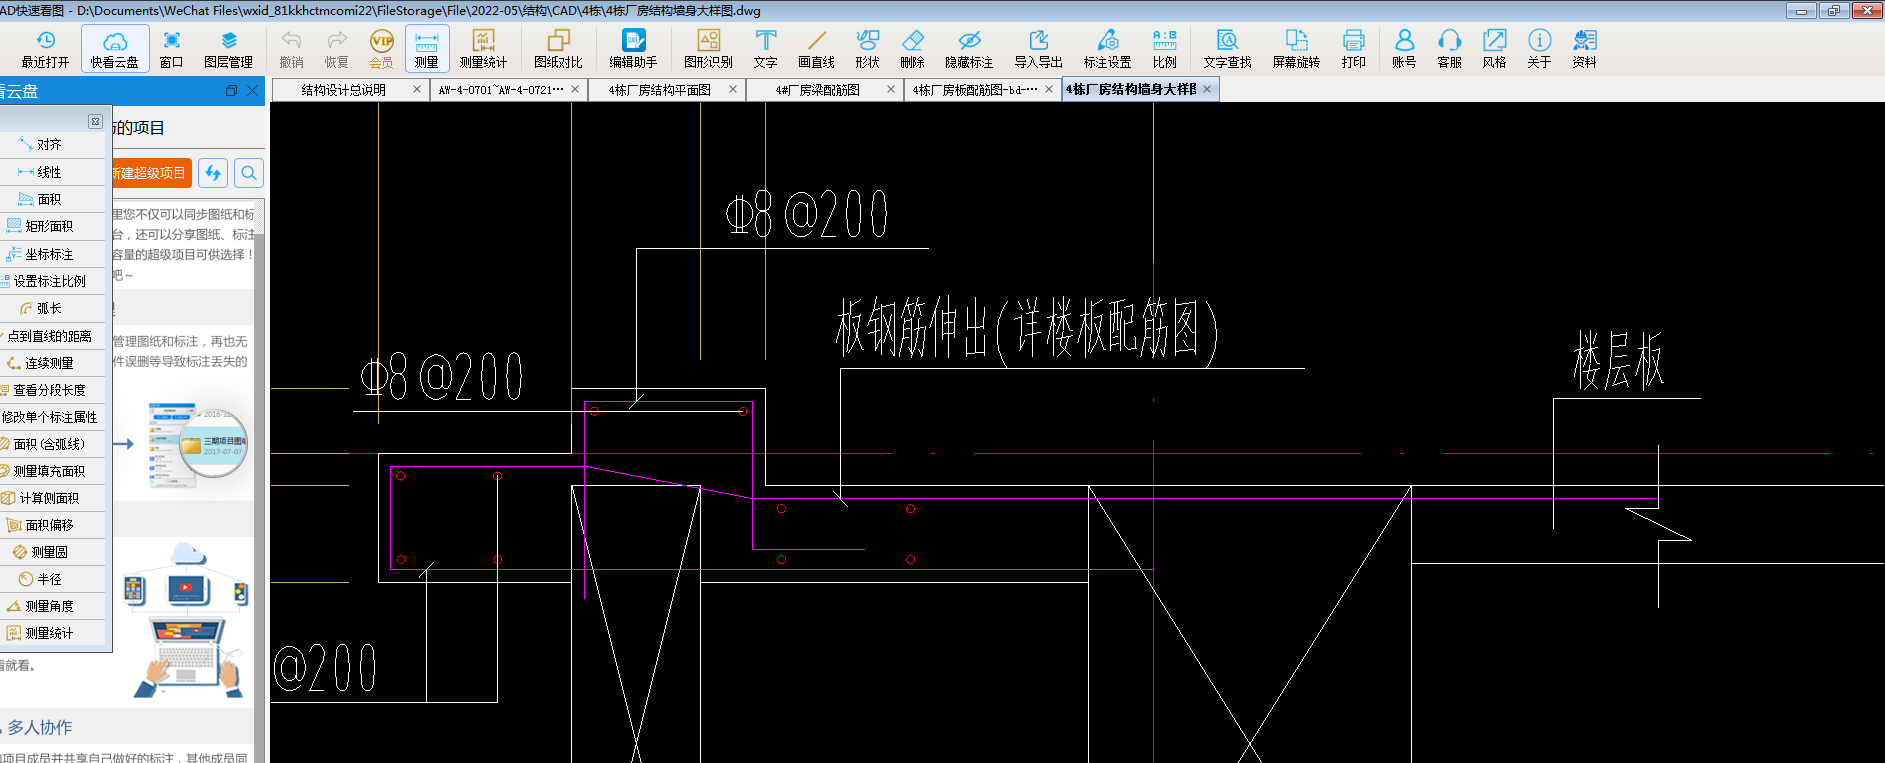
Task: Click the sync refresh icon in cloud panel
Action: [x=213, y=173]
